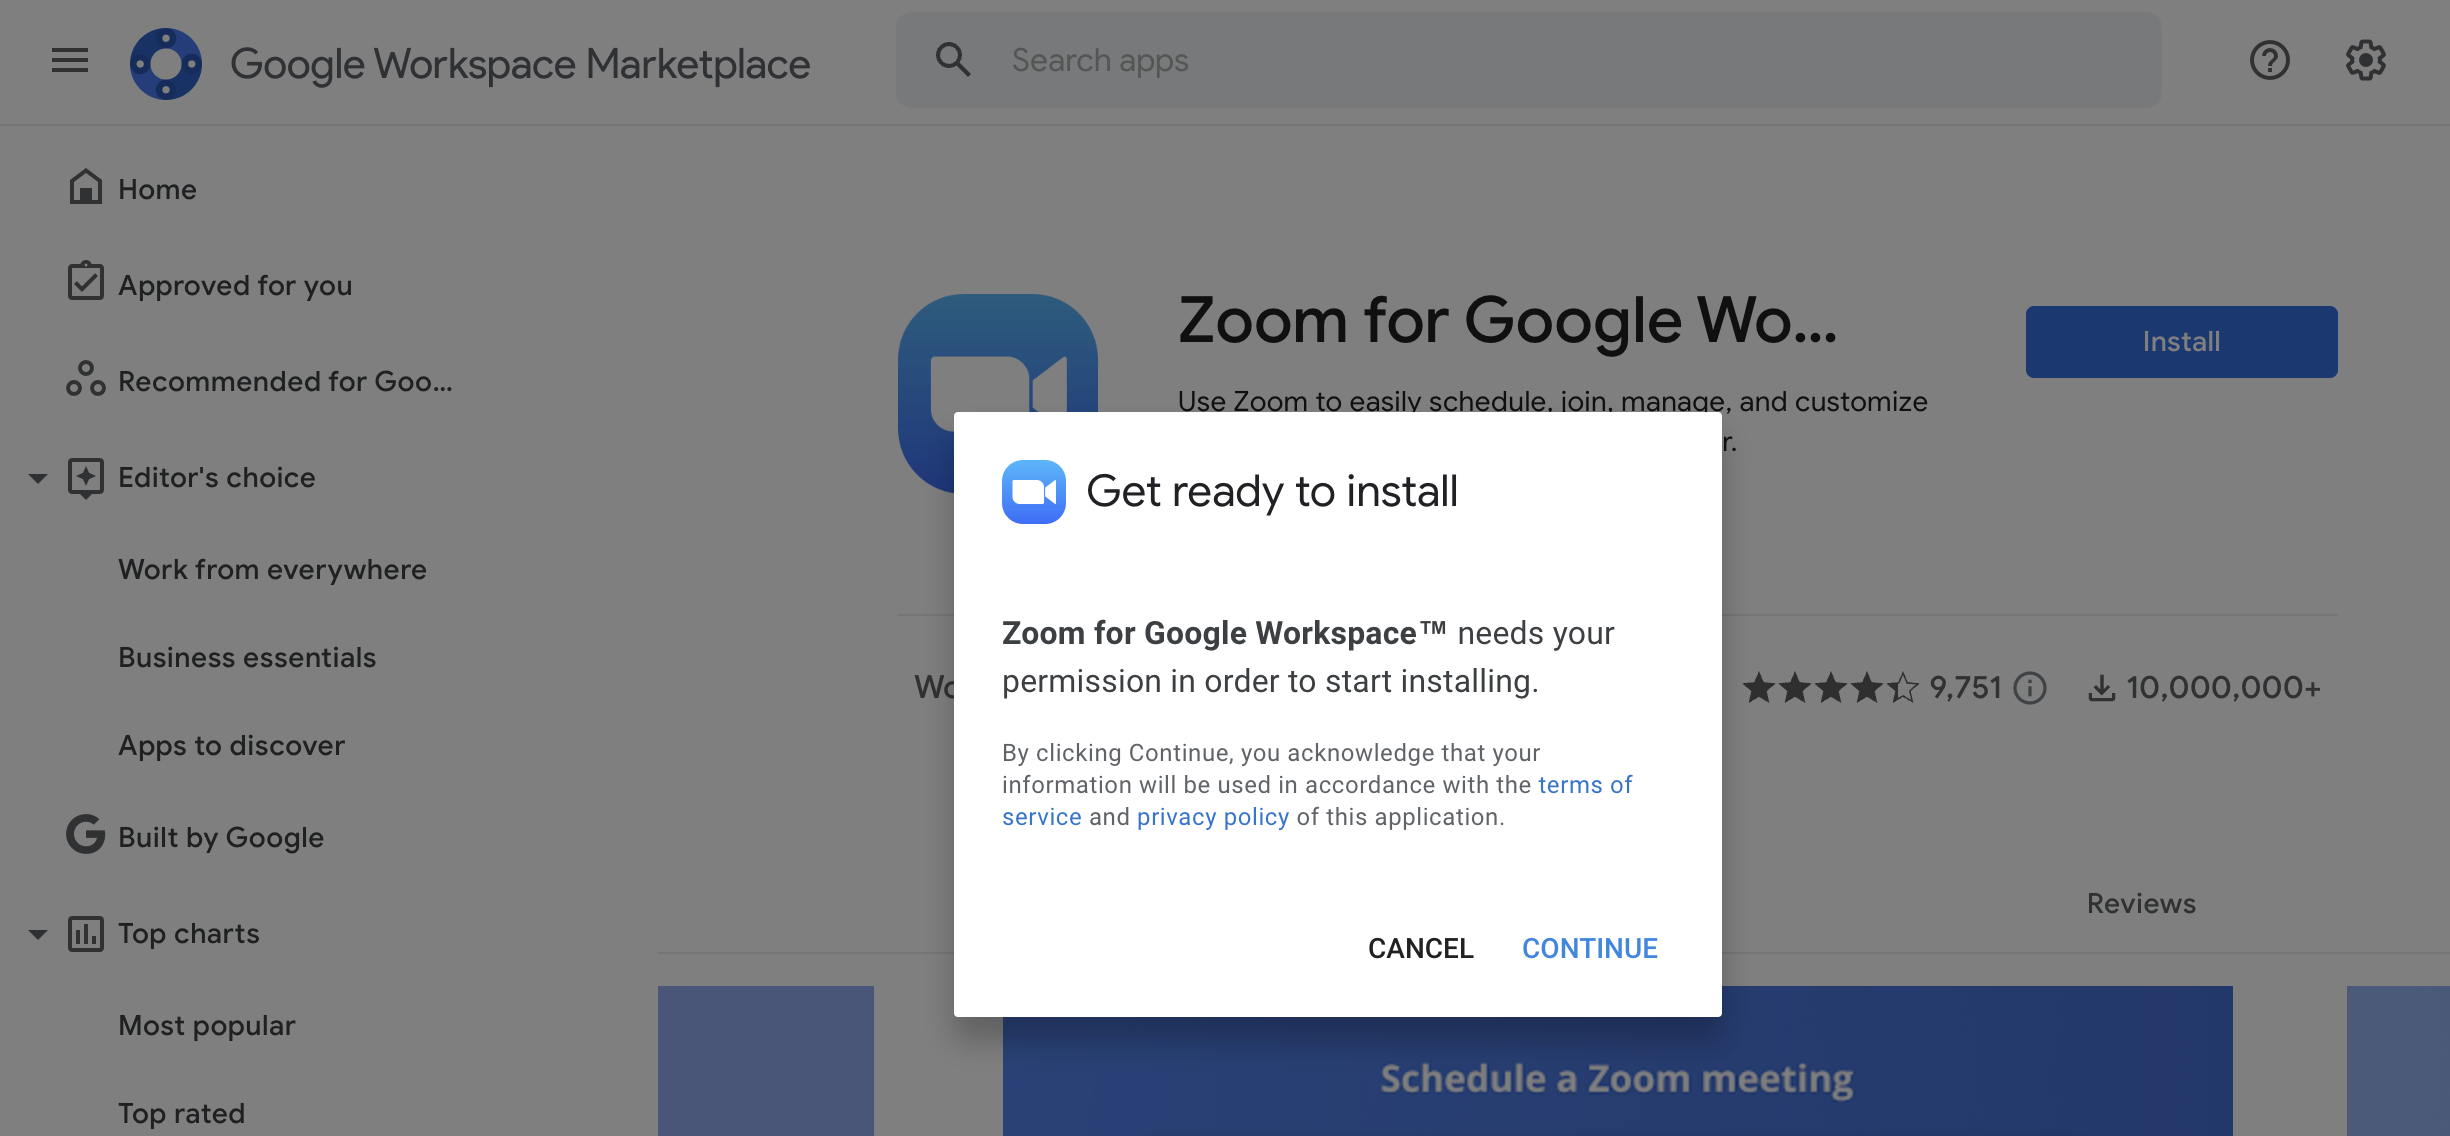Screen dimensions: 2450x1136
Task: Open the Most popular chart
Action: (207, 1025)
